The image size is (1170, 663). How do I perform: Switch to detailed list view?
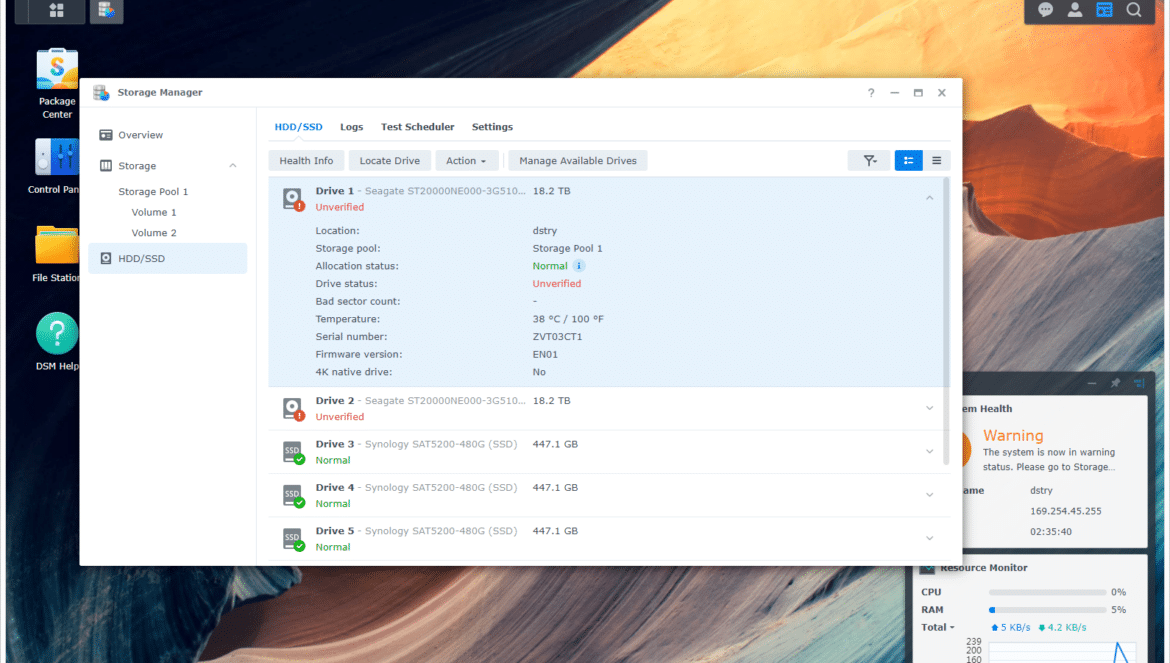tap(908, 160)
